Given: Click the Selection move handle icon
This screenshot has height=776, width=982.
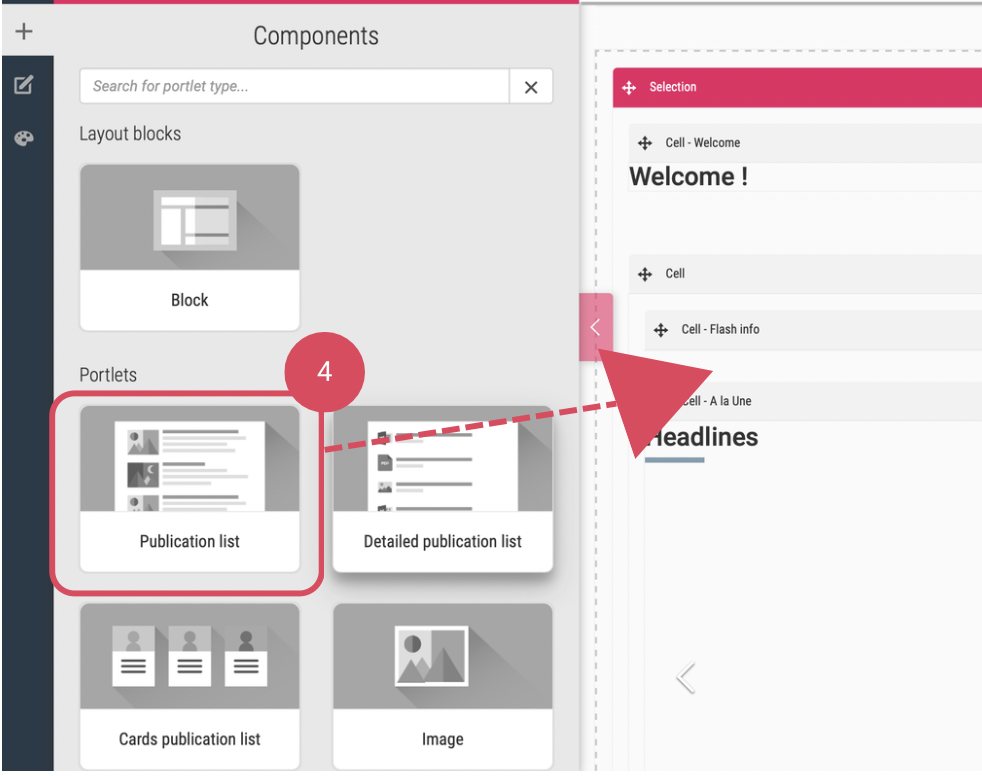Looking at the screenshot, I should tap(629, 88).
